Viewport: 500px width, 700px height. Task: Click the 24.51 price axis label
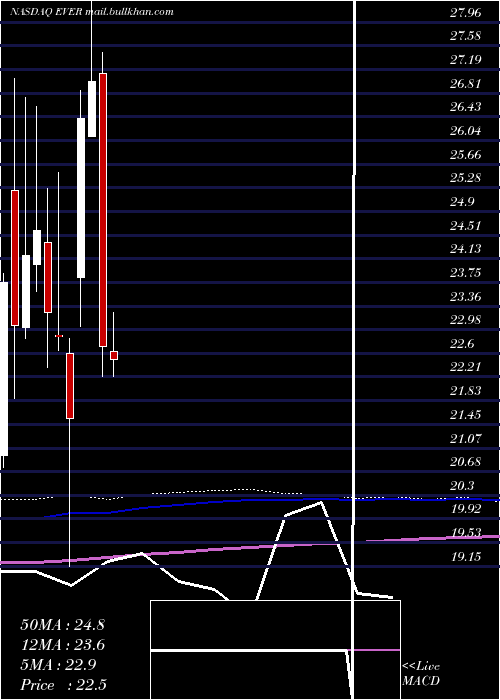(466, 225)
